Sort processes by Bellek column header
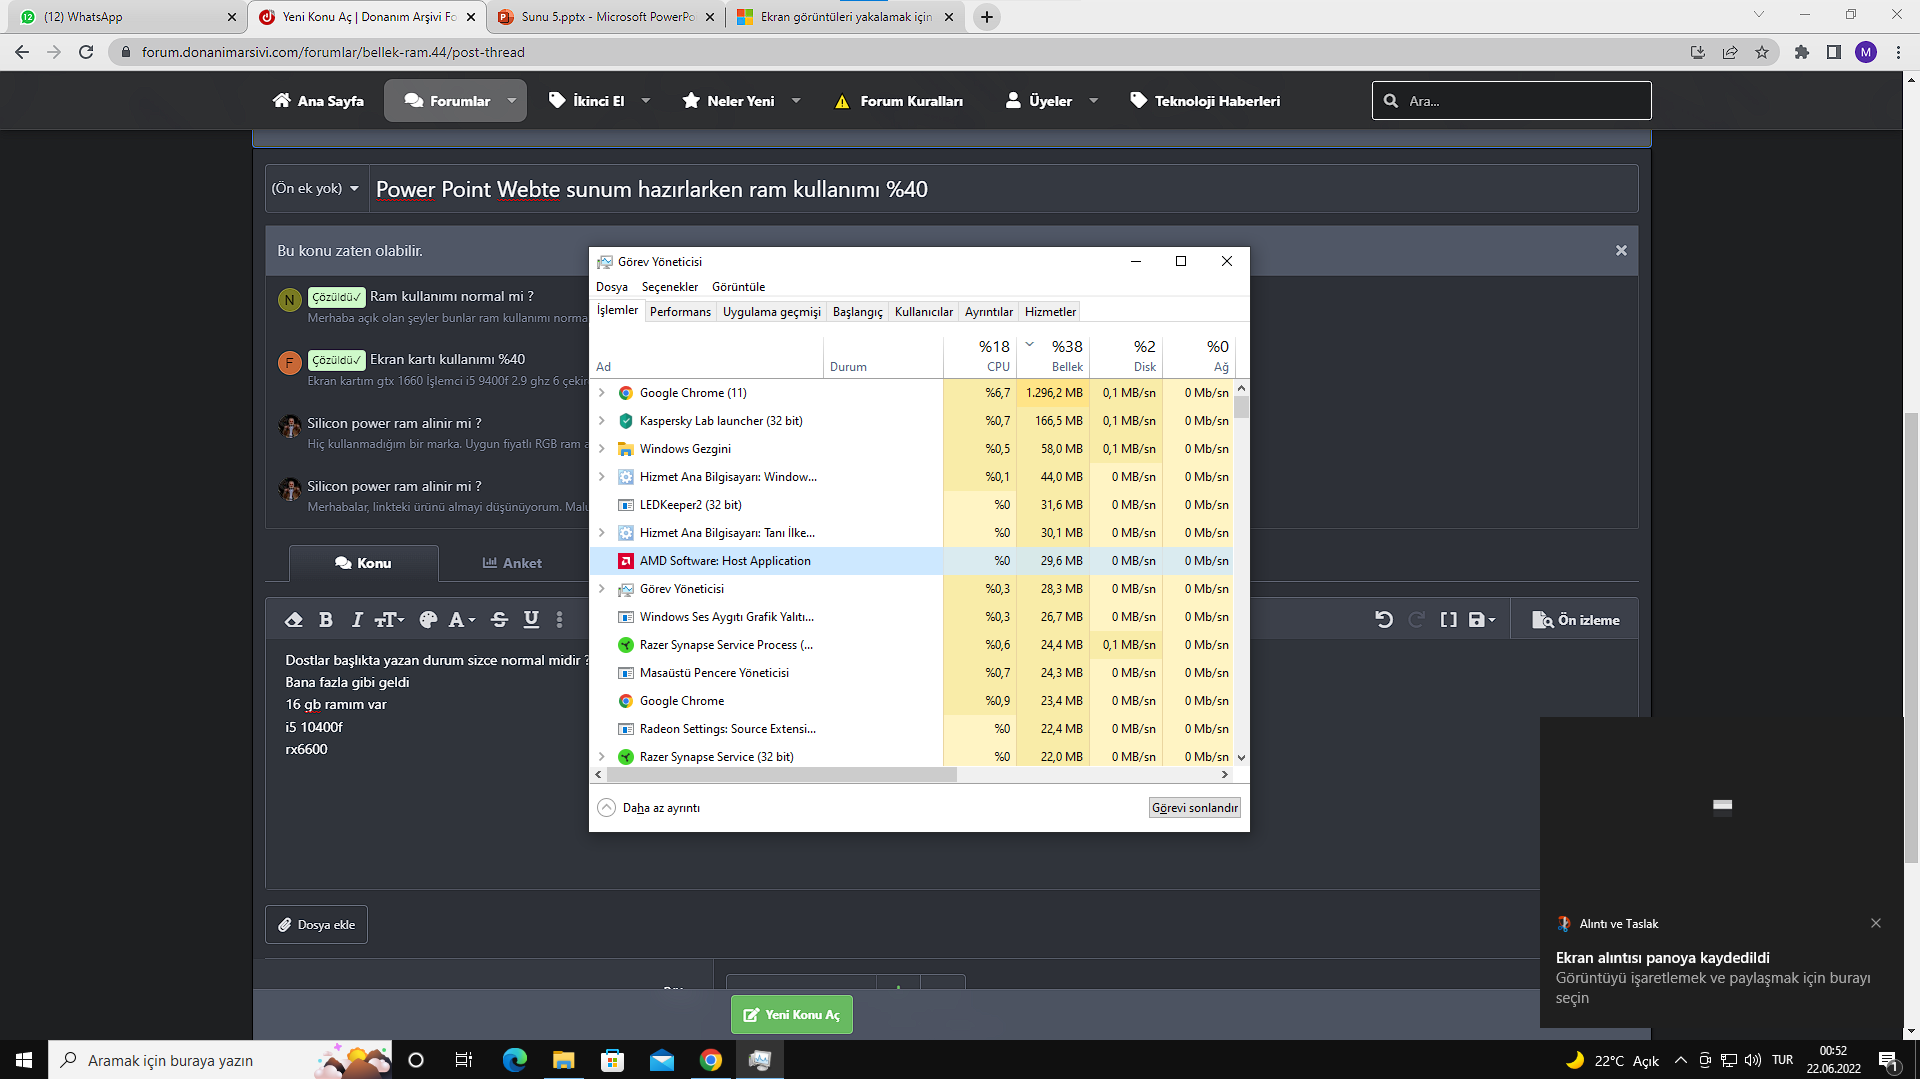The width and height of the screenshot is (1920, 1079). [x=1053, y=355]
